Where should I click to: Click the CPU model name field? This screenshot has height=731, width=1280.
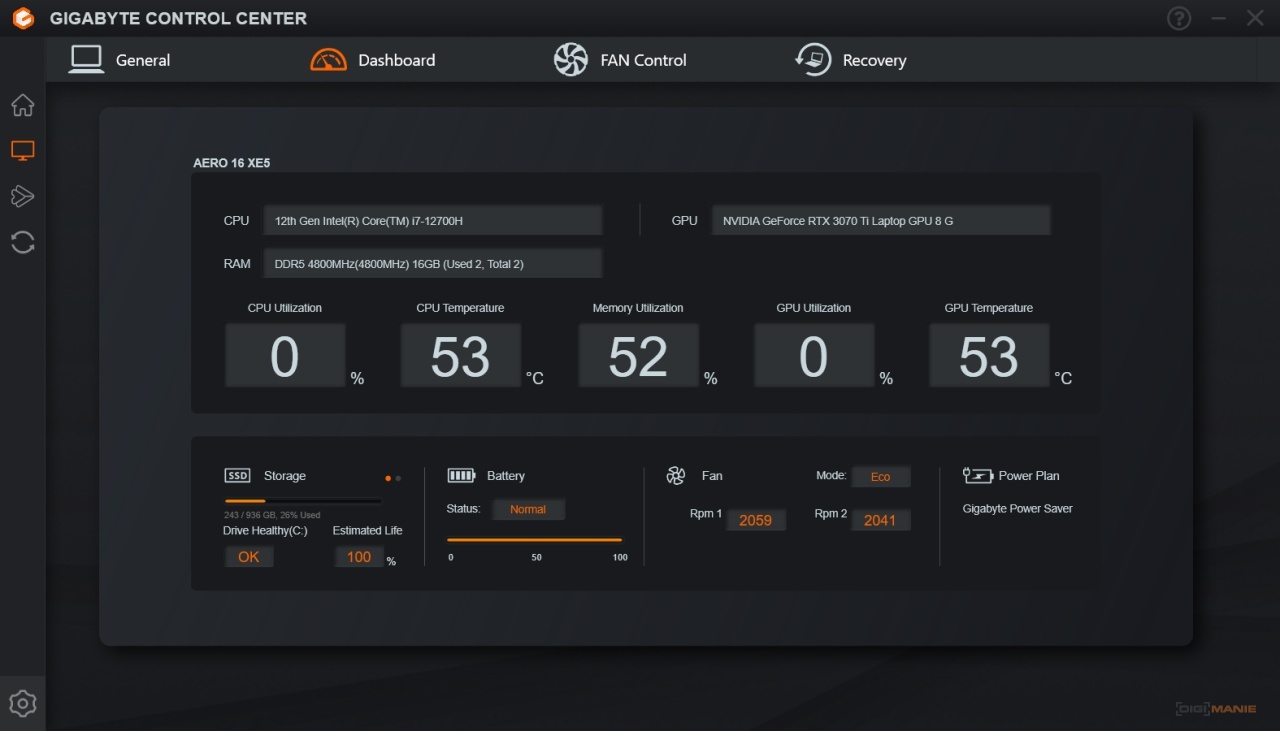[432, 221]
